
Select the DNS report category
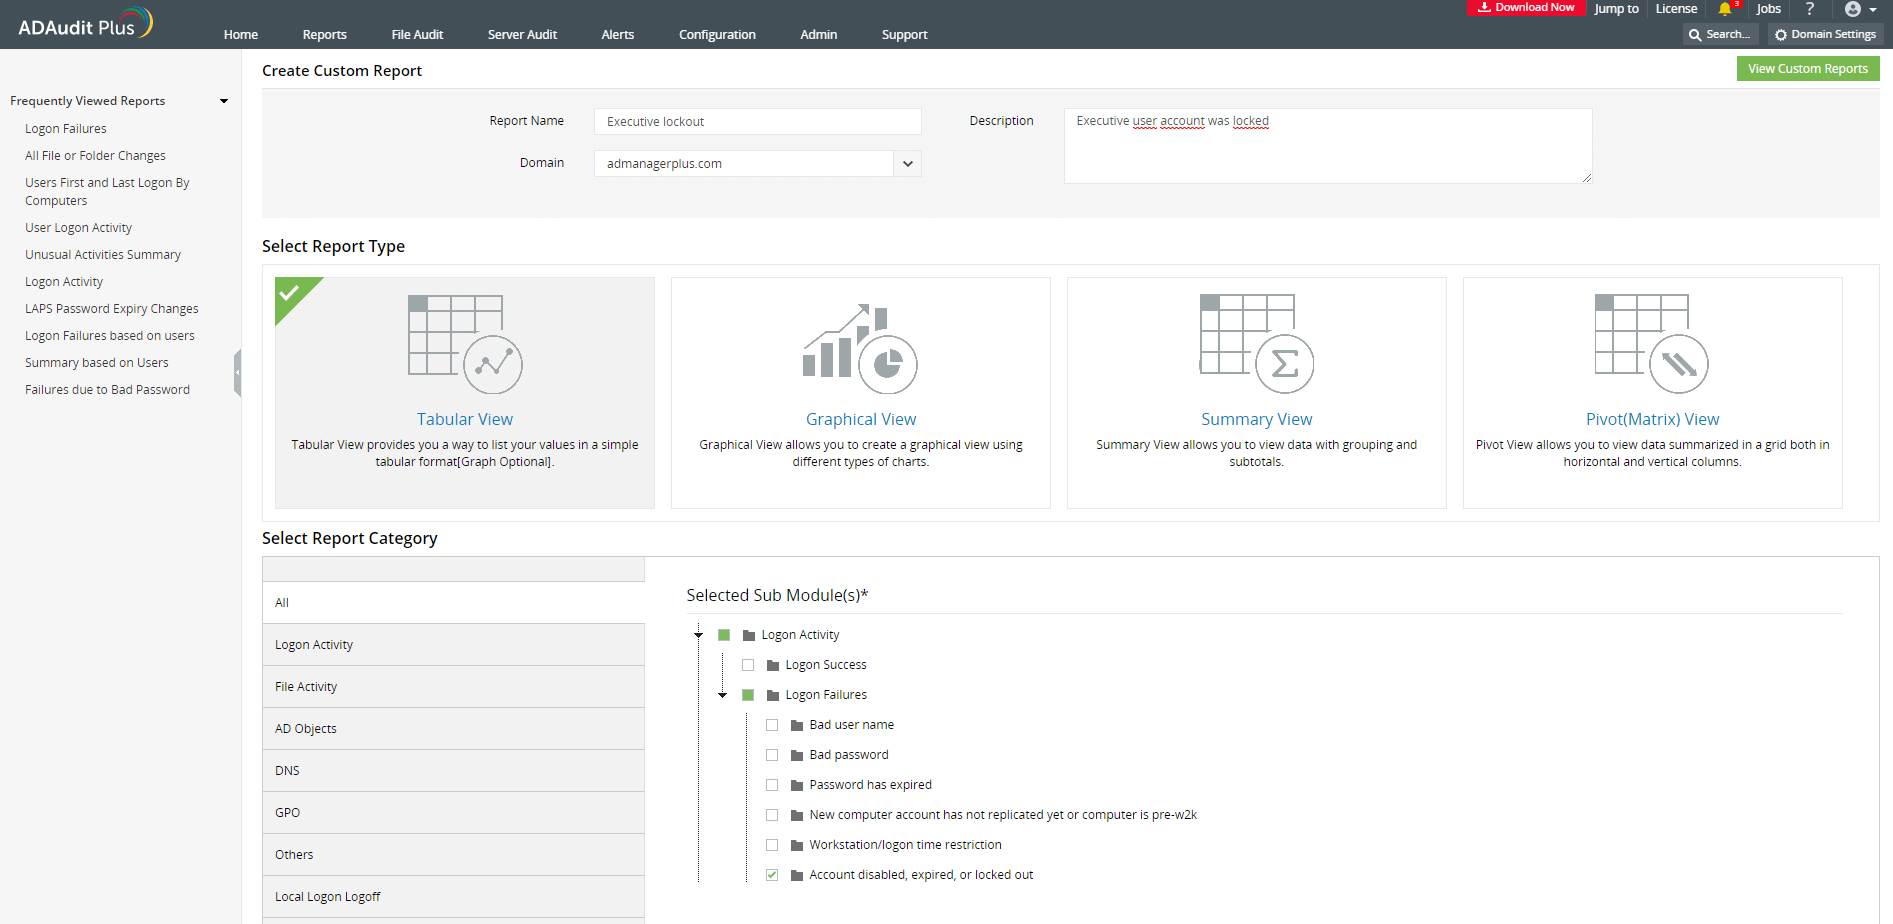point(454,771)
